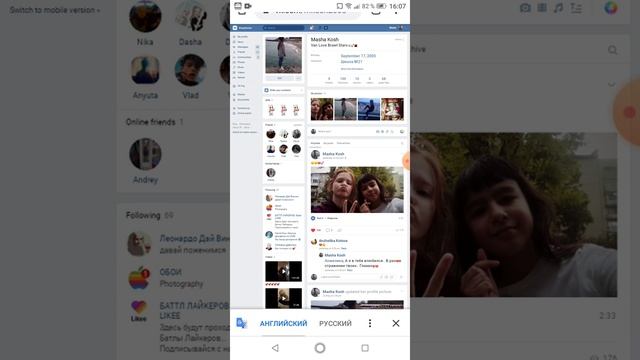Open the translation bar three-dot menu
Viewport: 640px width, 360px height.
click(370, 323)
